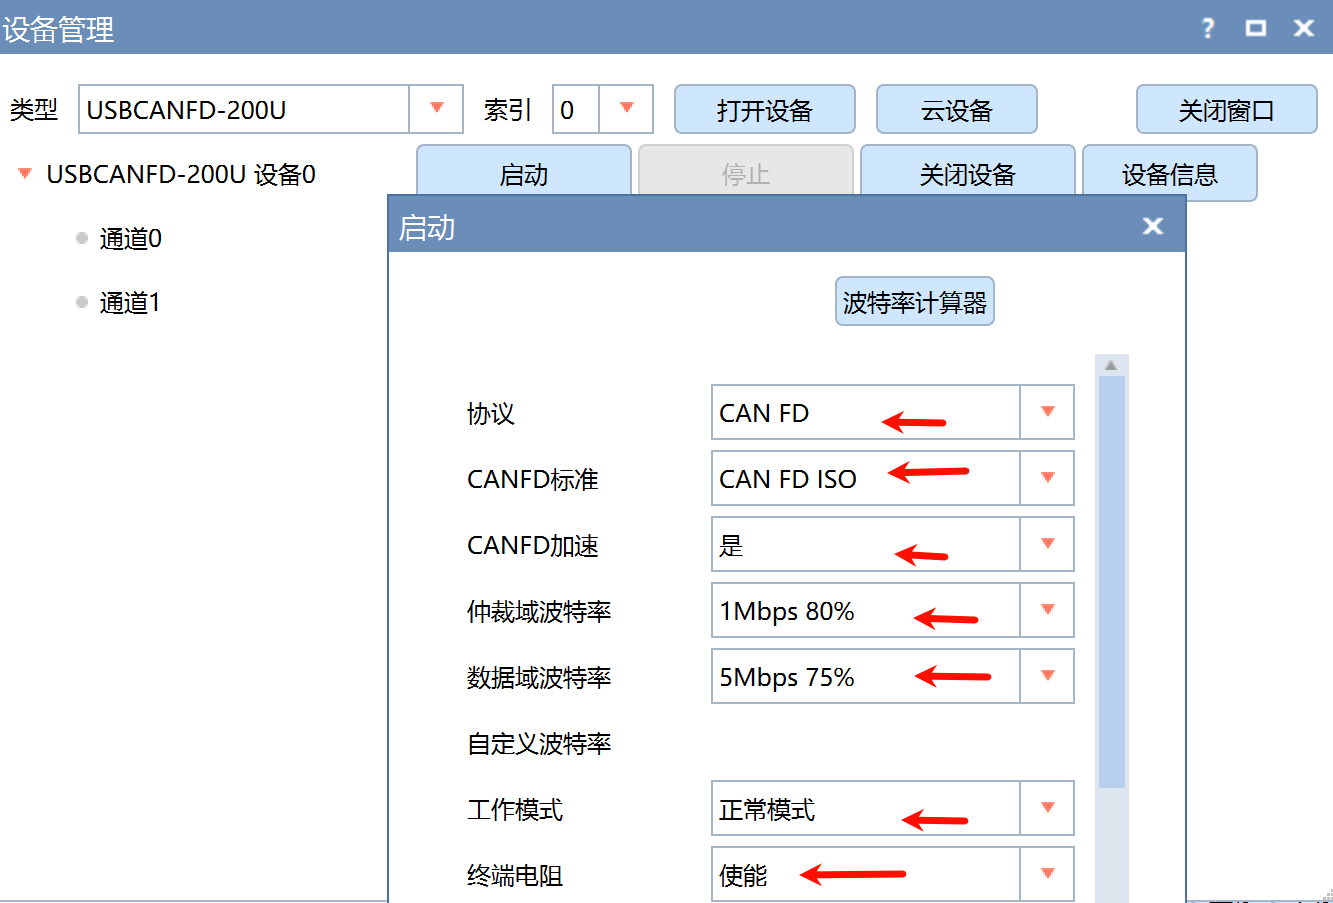This screenshot has height=903, width=1333.
Task: Click the 启动 button in the device toolbar
Action: click(524, 172)
